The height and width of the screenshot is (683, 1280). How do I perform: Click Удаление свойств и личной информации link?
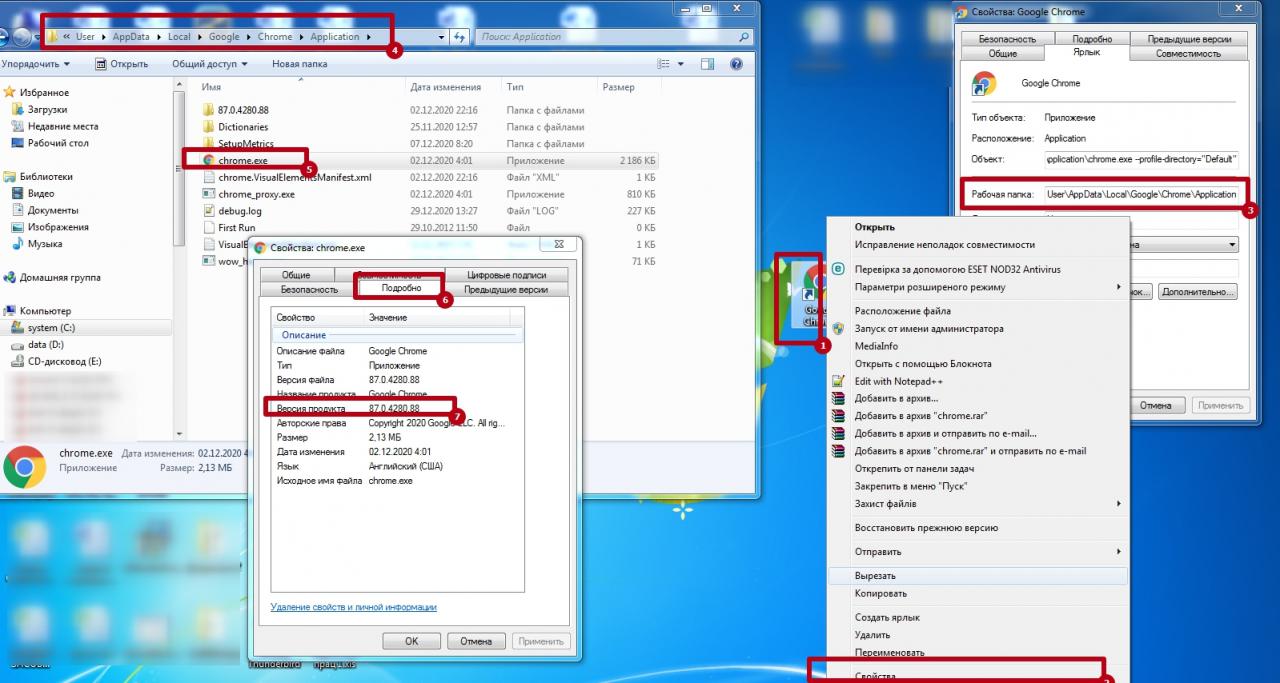[x=354, y=607]
